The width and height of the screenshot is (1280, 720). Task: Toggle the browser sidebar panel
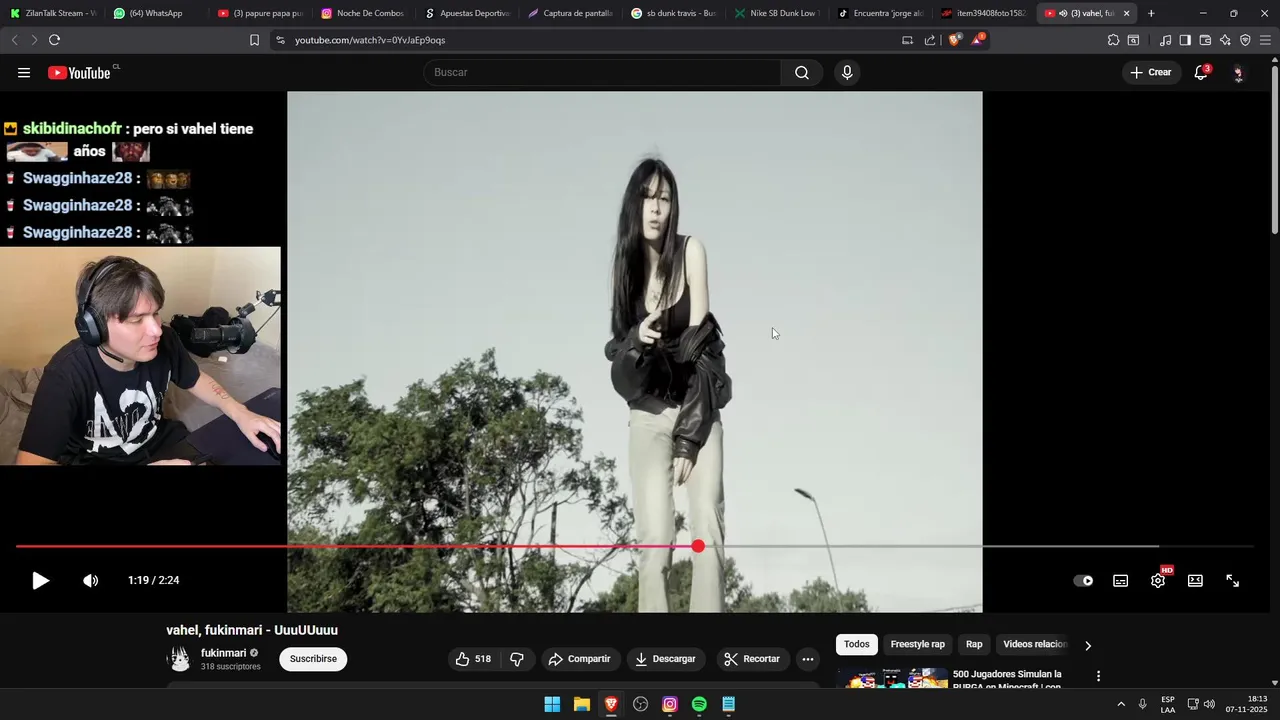[1185, 40]
